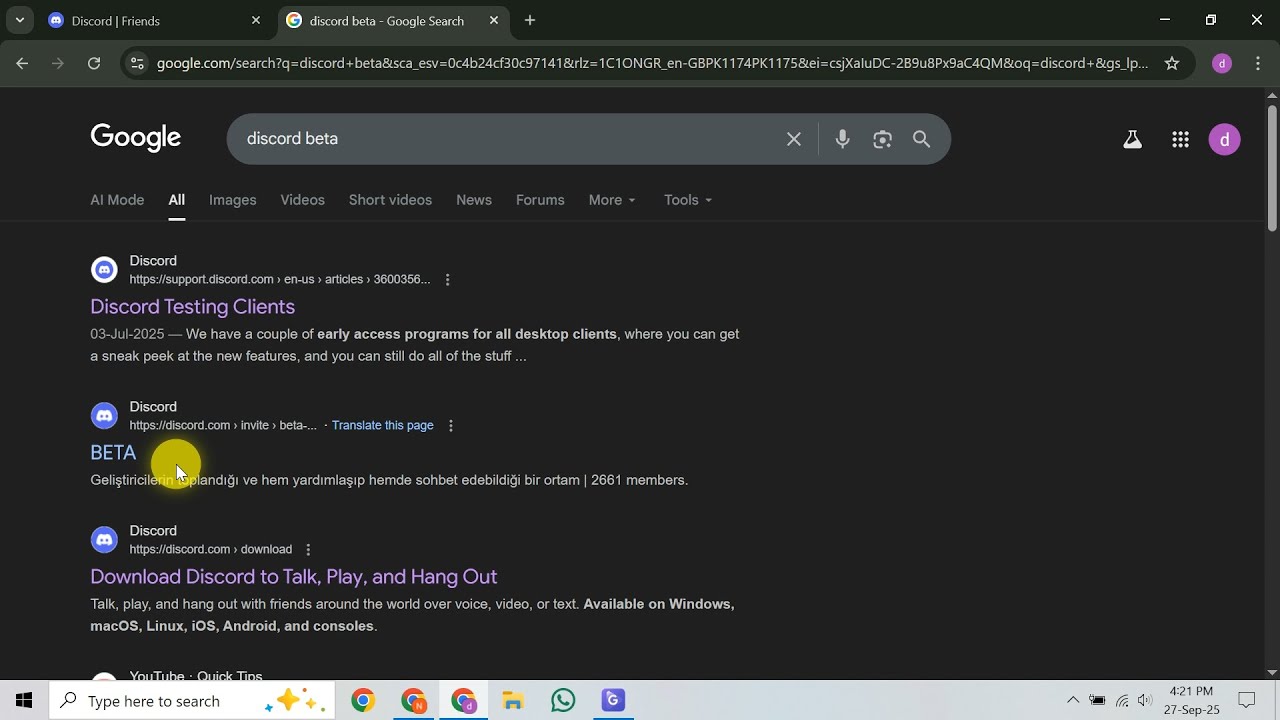Open the Discord Testing Clients link

point(192,307)
